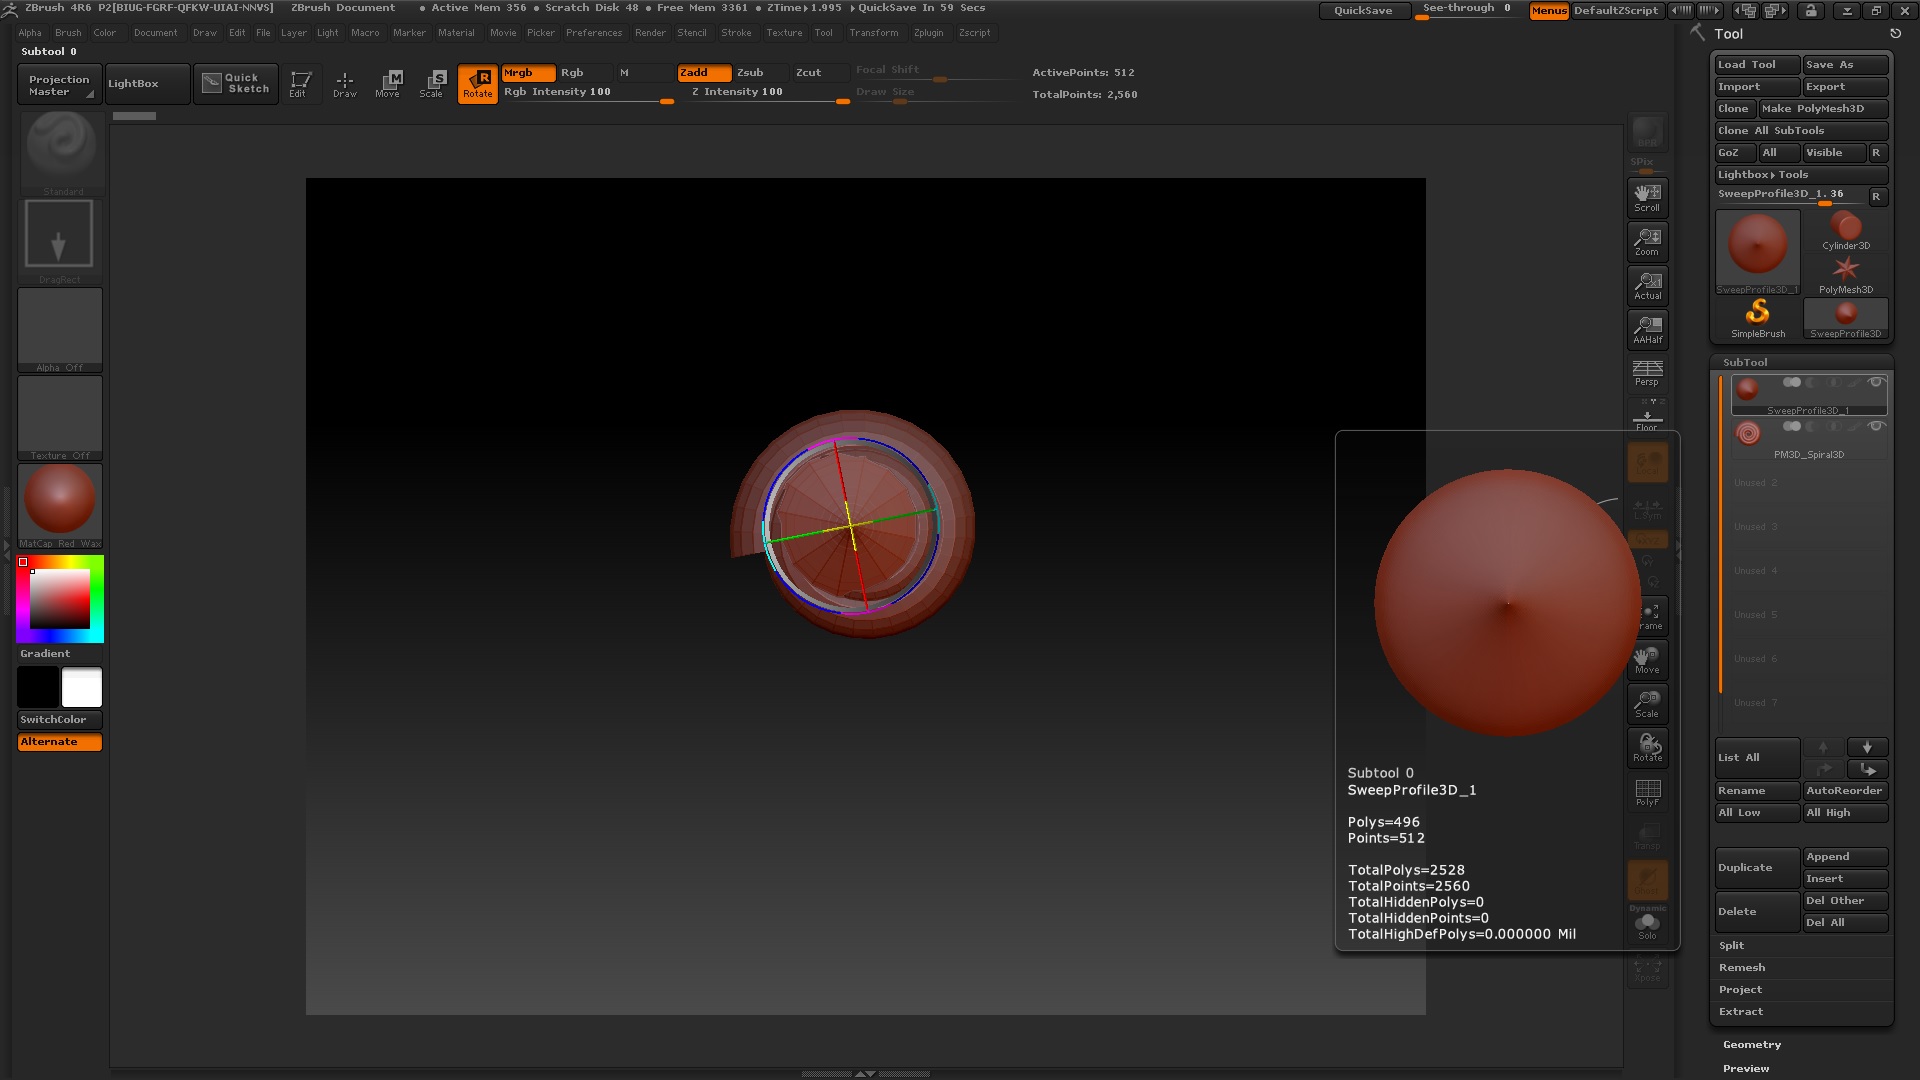Toggle PM3D_Spiral3D subtool eye visibility
The width and height of the screenshot is (1920, 1080).
1876,426
